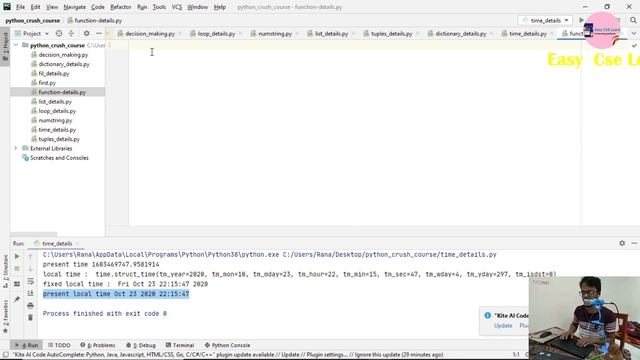Switch to the numstring.py editor tab

click(x=275, y=33)
